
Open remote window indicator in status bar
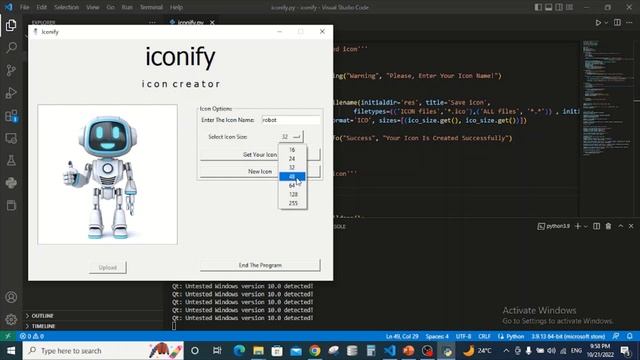click(8, 336)
